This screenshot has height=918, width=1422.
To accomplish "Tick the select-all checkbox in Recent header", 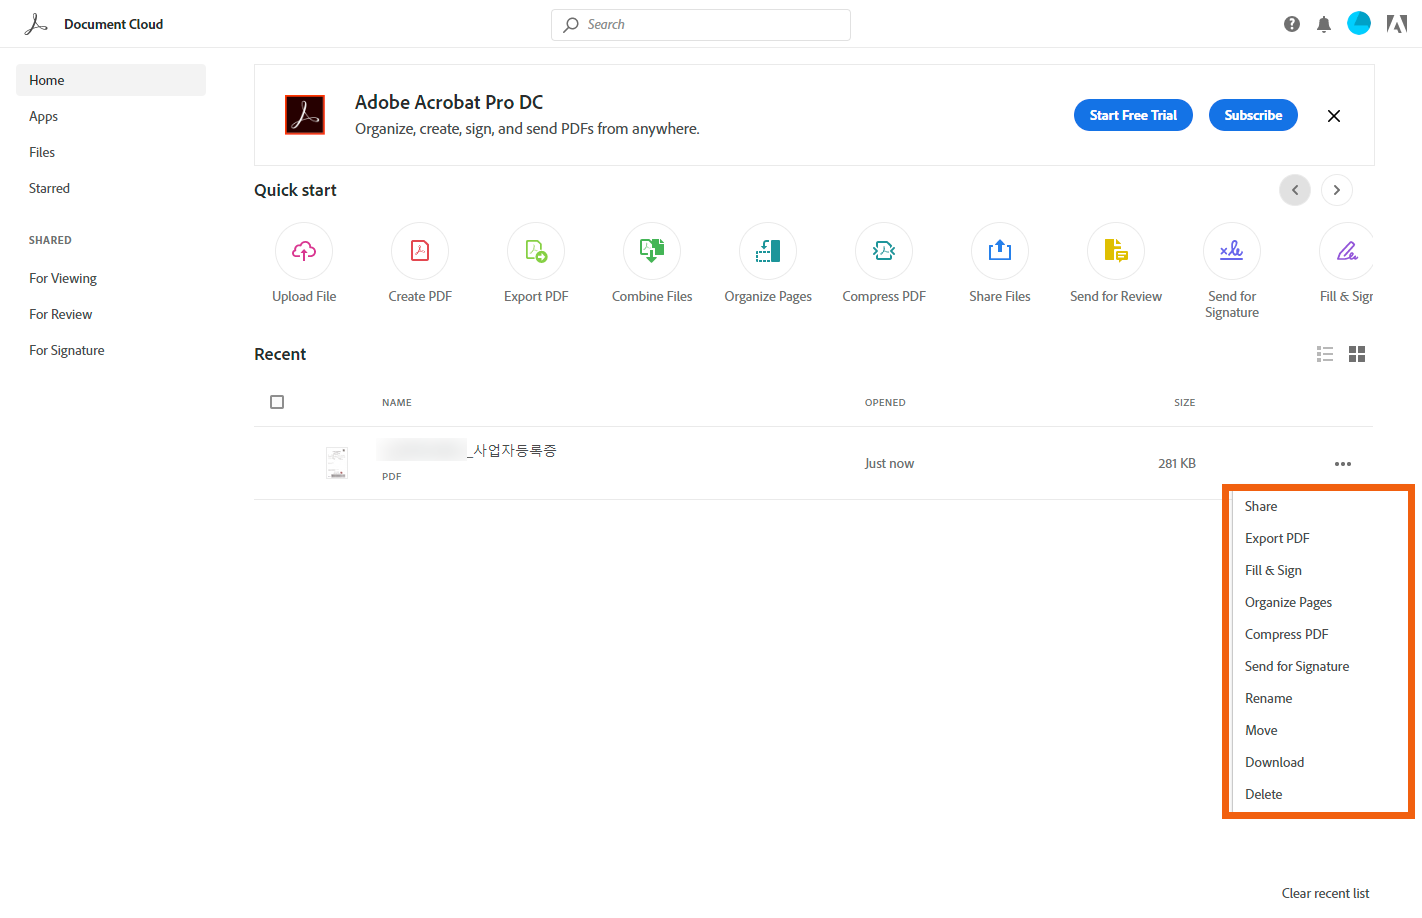I will [x=277, y=402].
